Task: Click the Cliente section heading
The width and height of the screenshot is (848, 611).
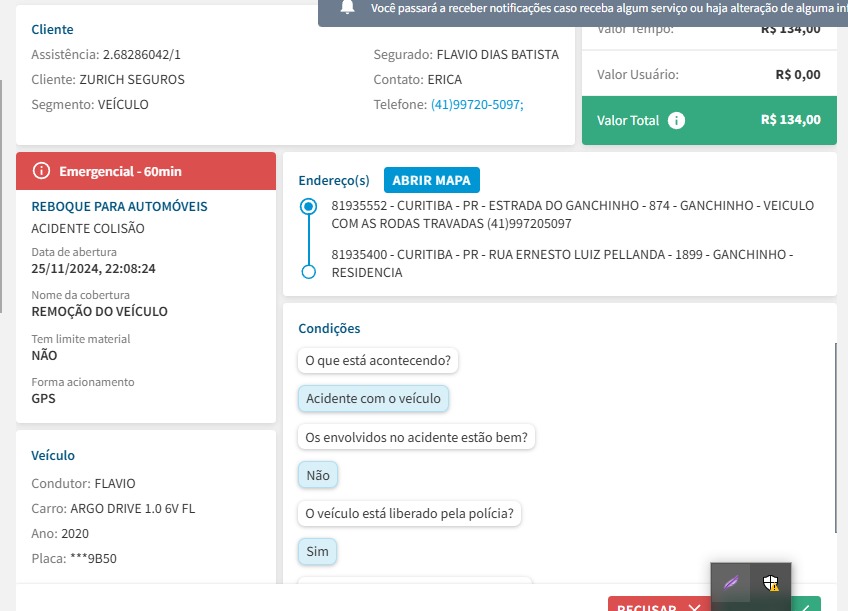Action: (x=52, y=29)
